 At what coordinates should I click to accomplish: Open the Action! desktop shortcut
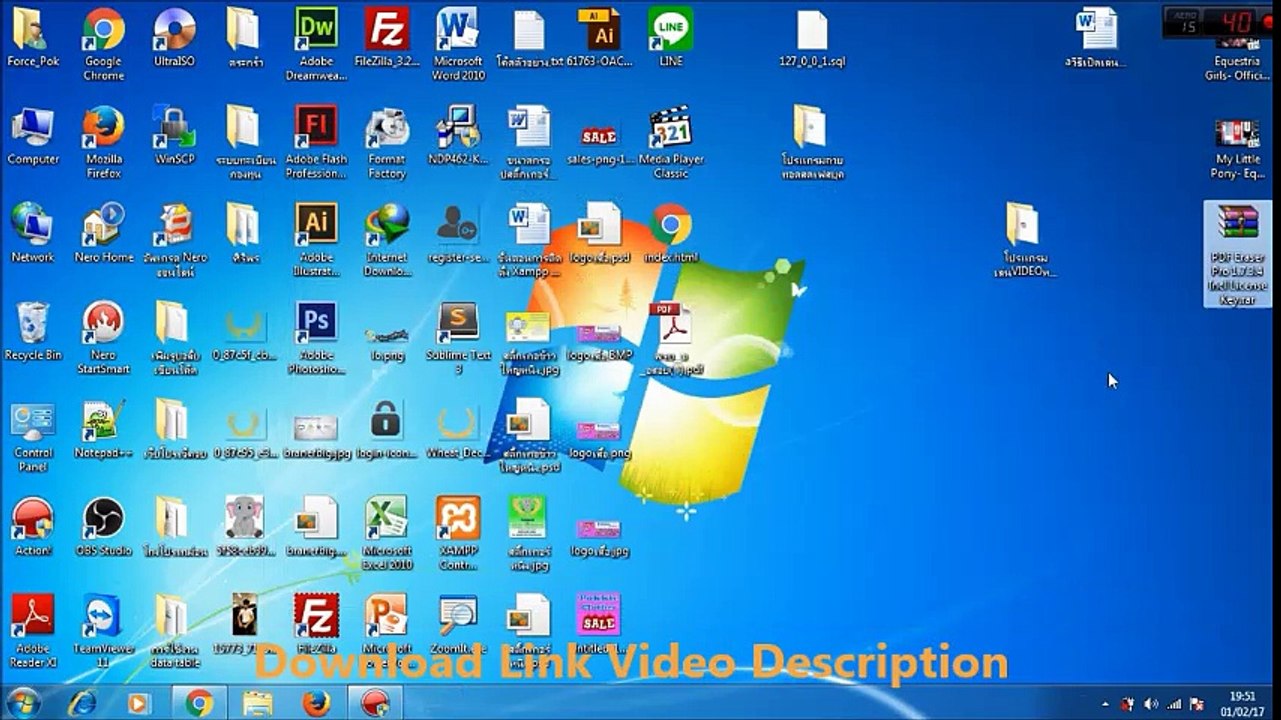point(33,528)
